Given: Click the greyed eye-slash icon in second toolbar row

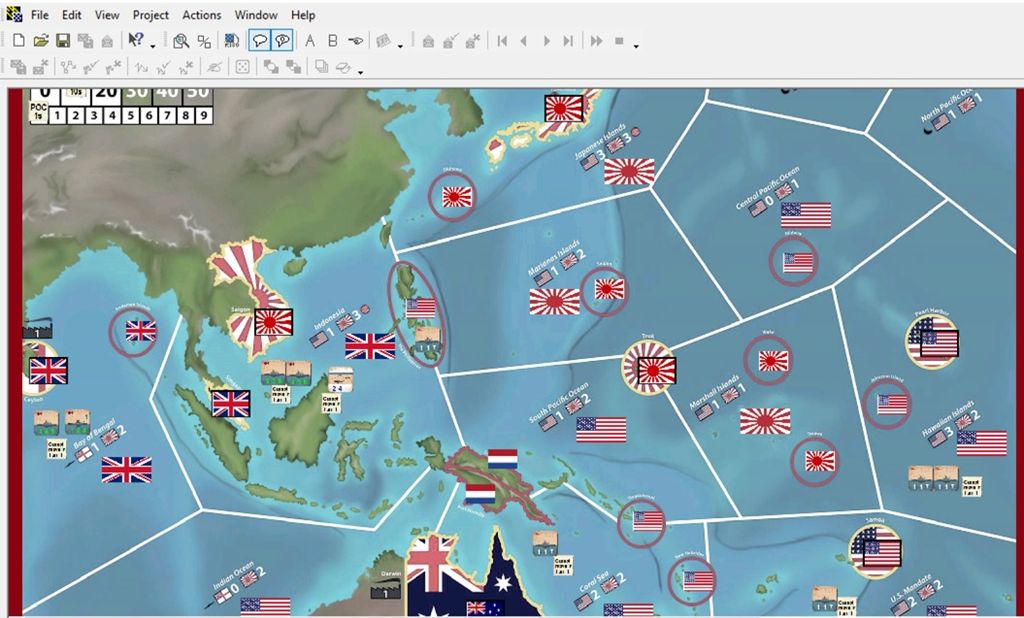Looking at the screenshot, I should tap(214, 67).
